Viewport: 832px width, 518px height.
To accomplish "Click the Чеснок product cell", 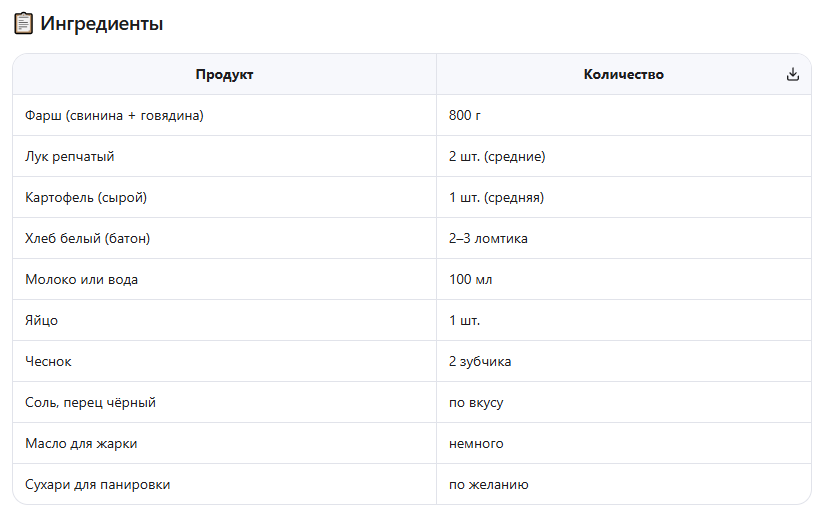I will [x=48, y=362].
